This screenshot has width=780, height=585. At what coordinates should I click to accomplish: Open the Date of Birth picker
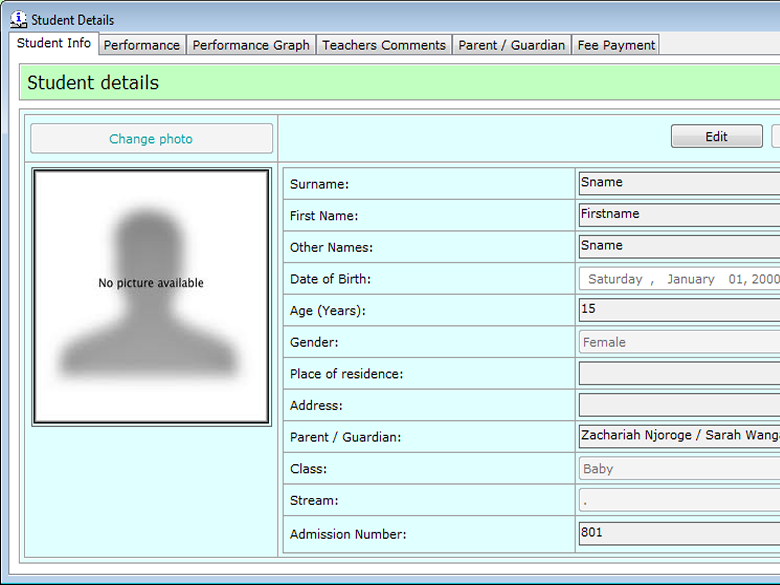coord(679,279)
